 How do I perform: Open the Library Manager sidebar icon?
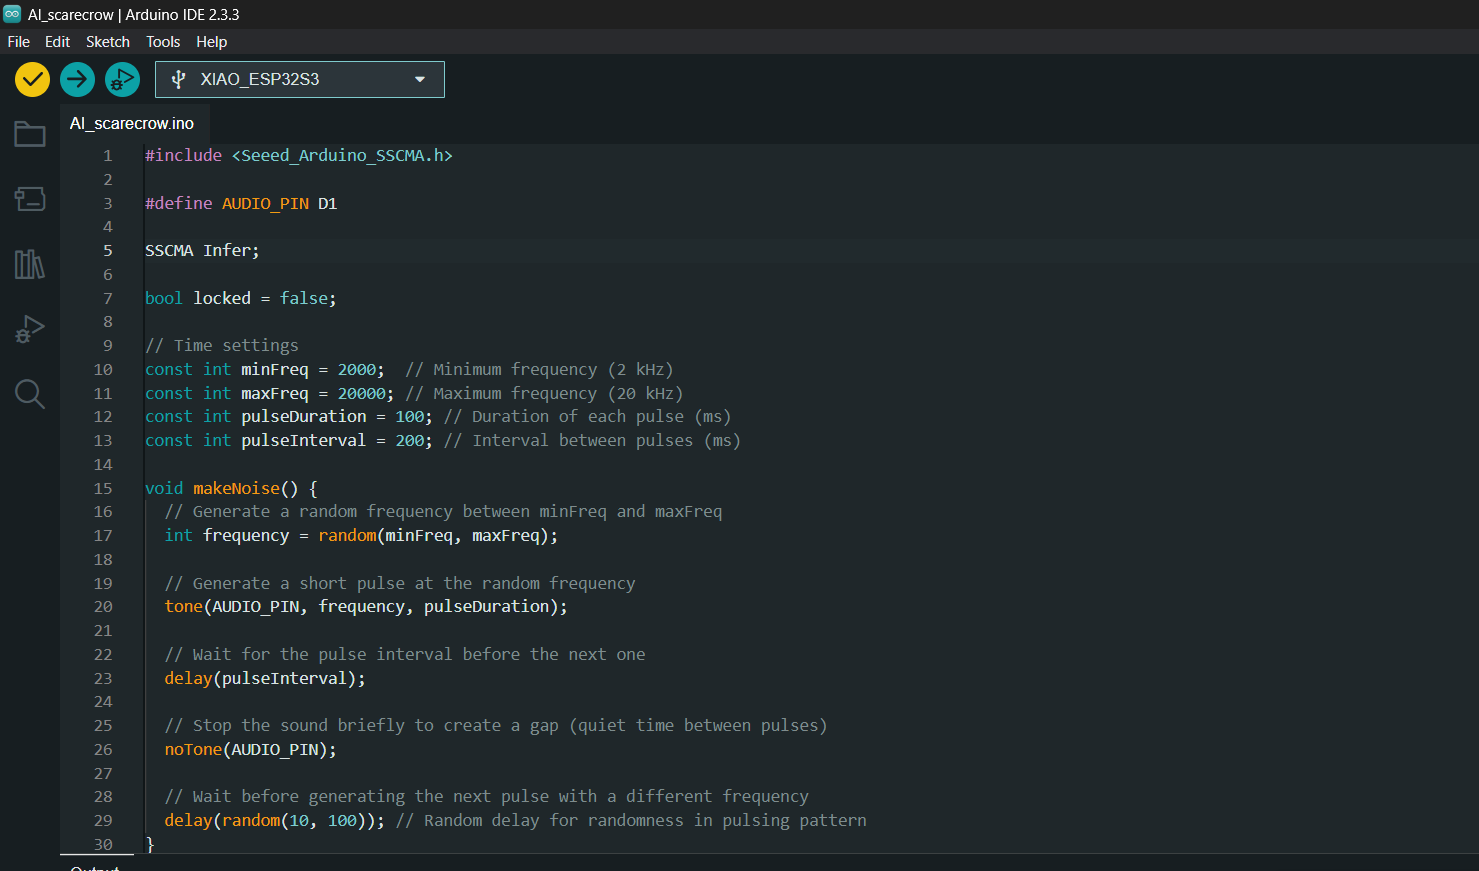tap(30, 264)
